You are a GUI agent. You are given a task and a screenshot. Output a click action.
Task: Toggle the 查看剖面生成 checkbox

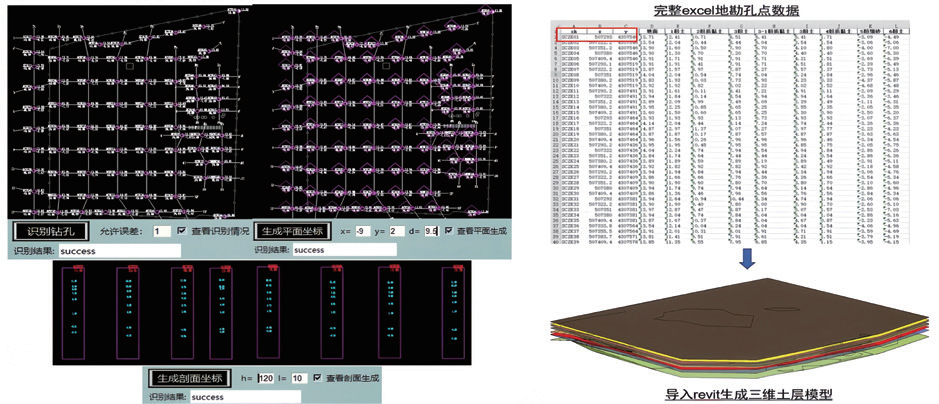(317, 379)
